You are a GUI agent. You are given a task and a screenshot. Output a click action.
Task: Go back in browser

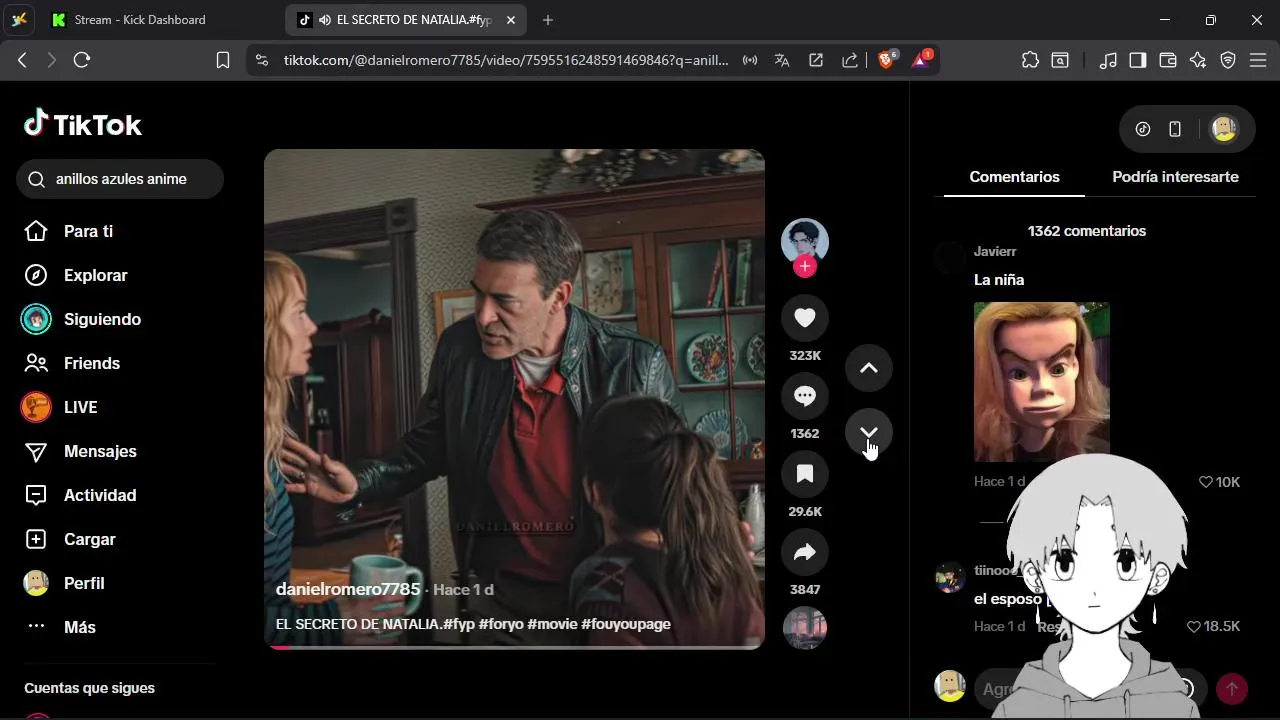pyautogui.click(x=22, y=60)
